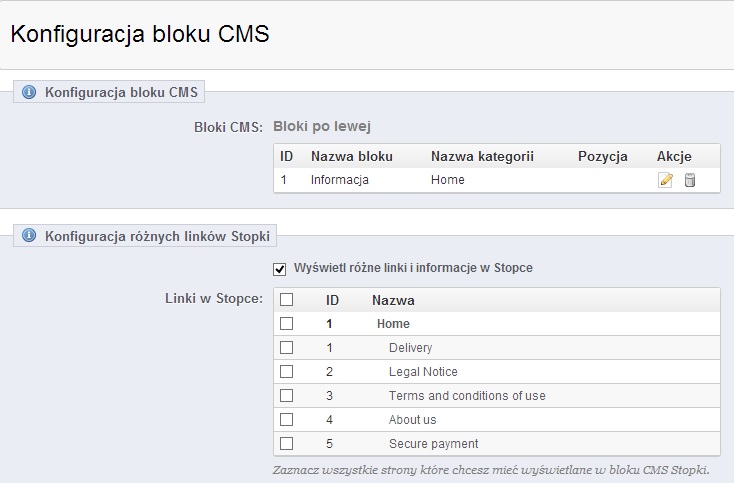Click info icon beside Konfiguracja bloku CMS
Image resolution: width=734 pixels, height=483 pixels.
28,92
